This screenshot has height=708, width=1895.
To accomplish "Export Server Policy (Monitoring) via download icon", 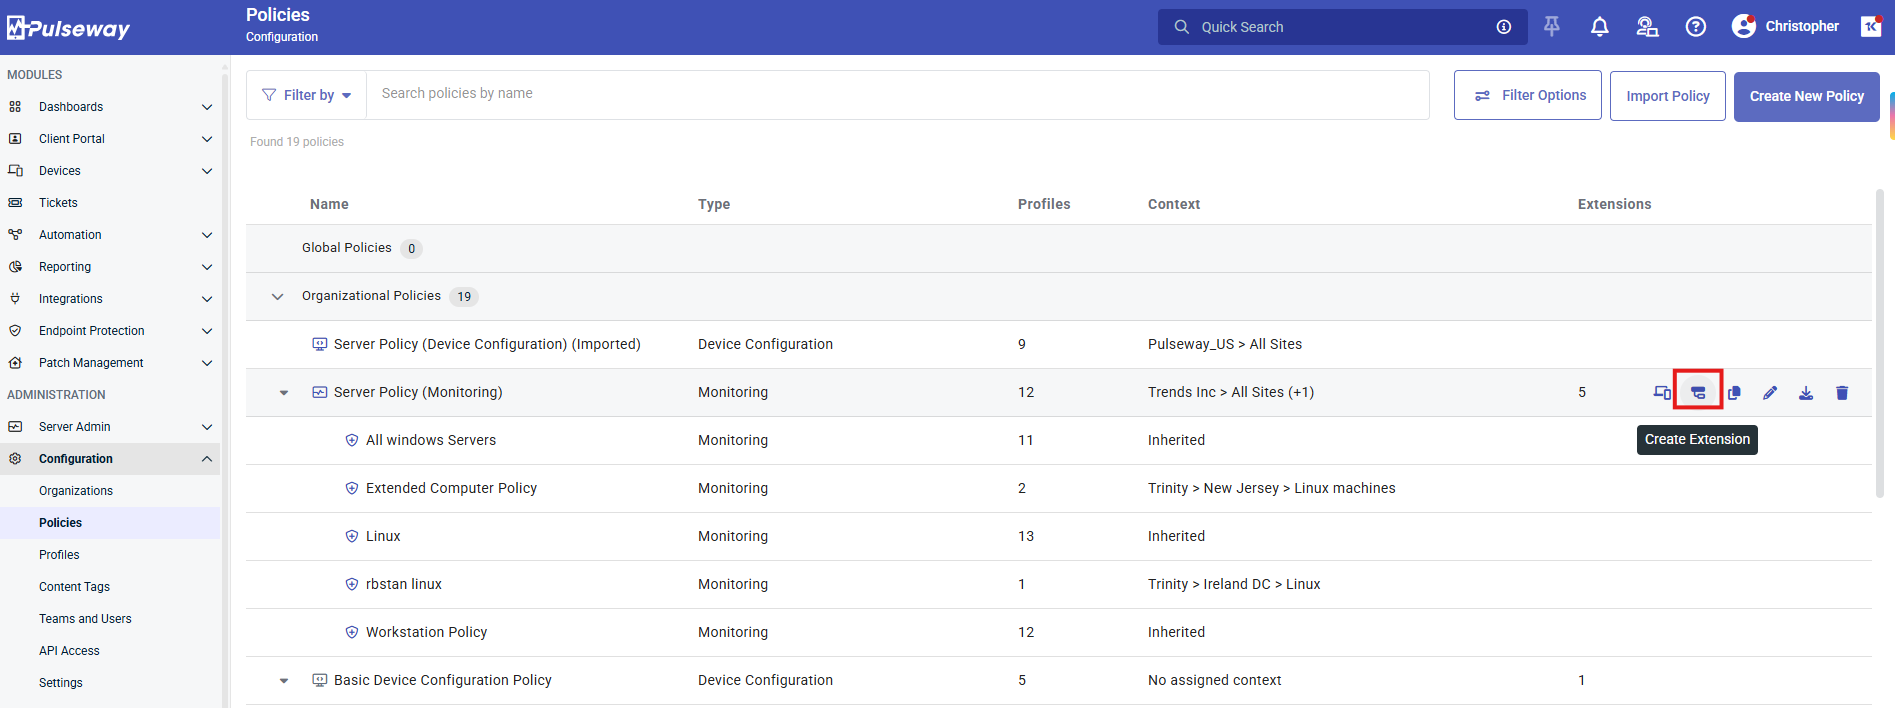I will [1806, 393].
